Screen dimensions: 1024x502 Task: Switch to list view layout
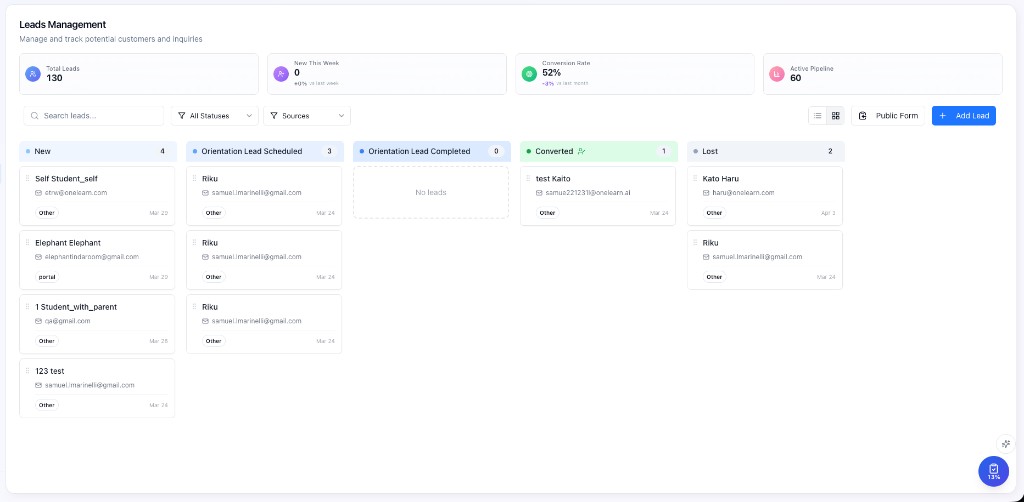click(818, 116)
